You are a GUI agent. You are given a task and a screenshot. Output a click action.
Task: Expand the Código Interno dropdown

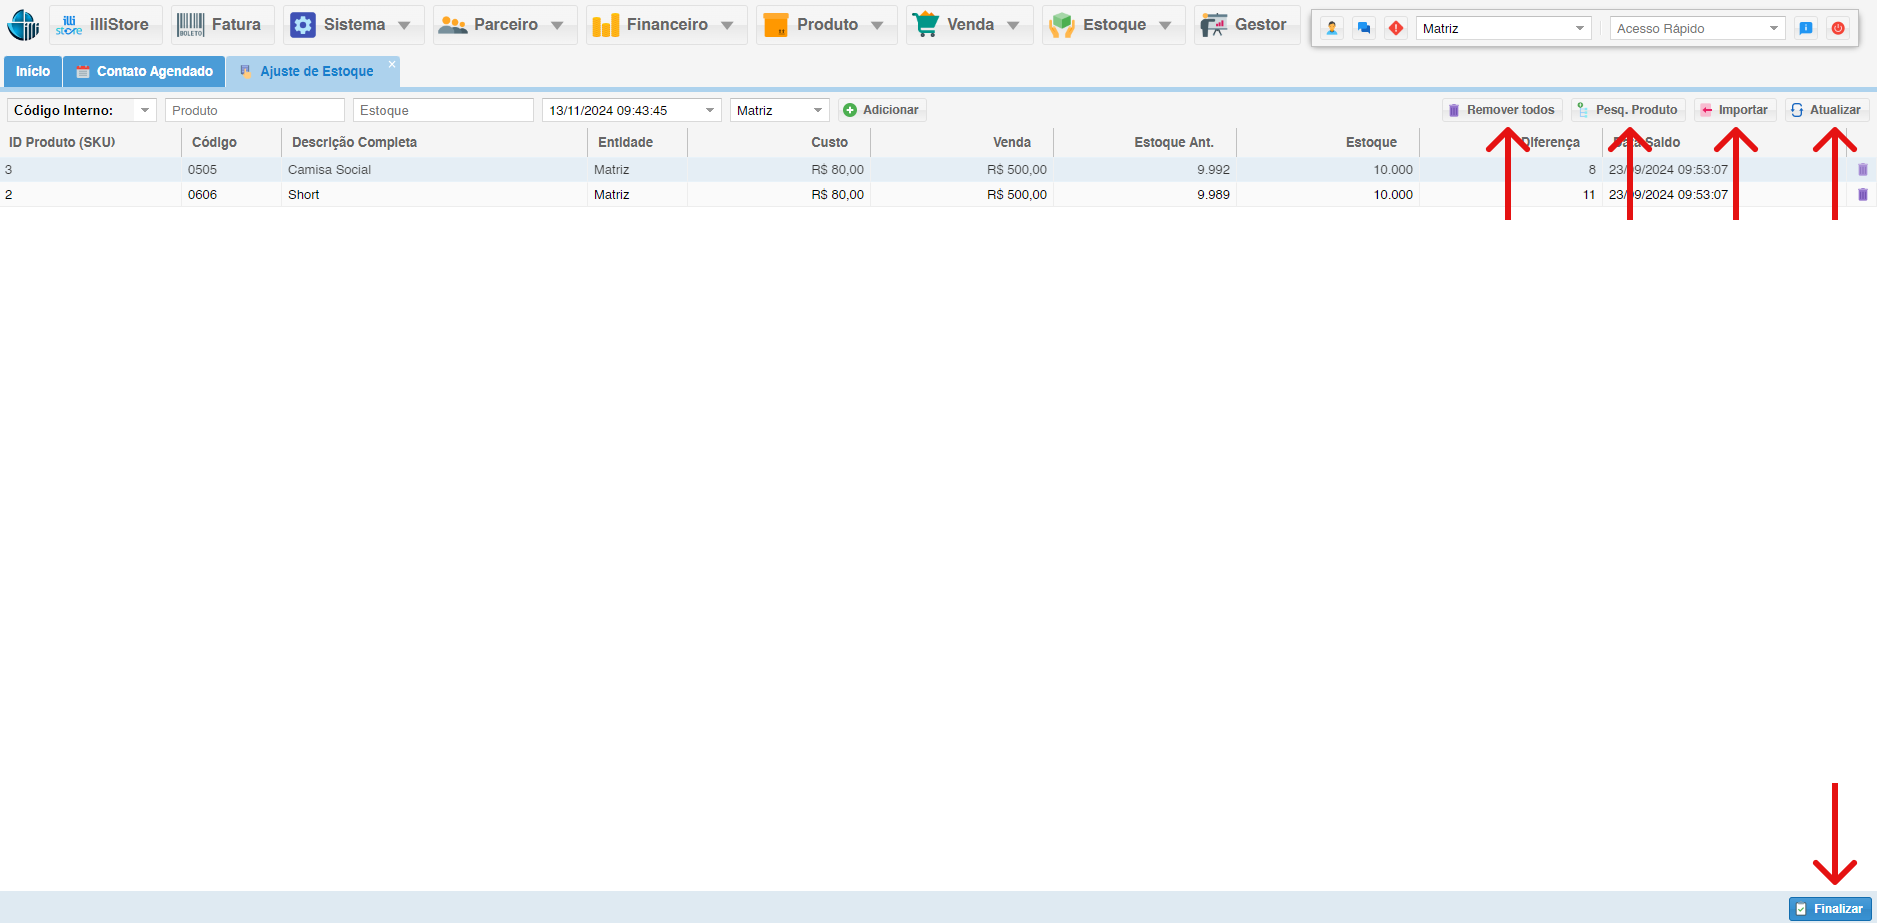(x=145, y=110)
